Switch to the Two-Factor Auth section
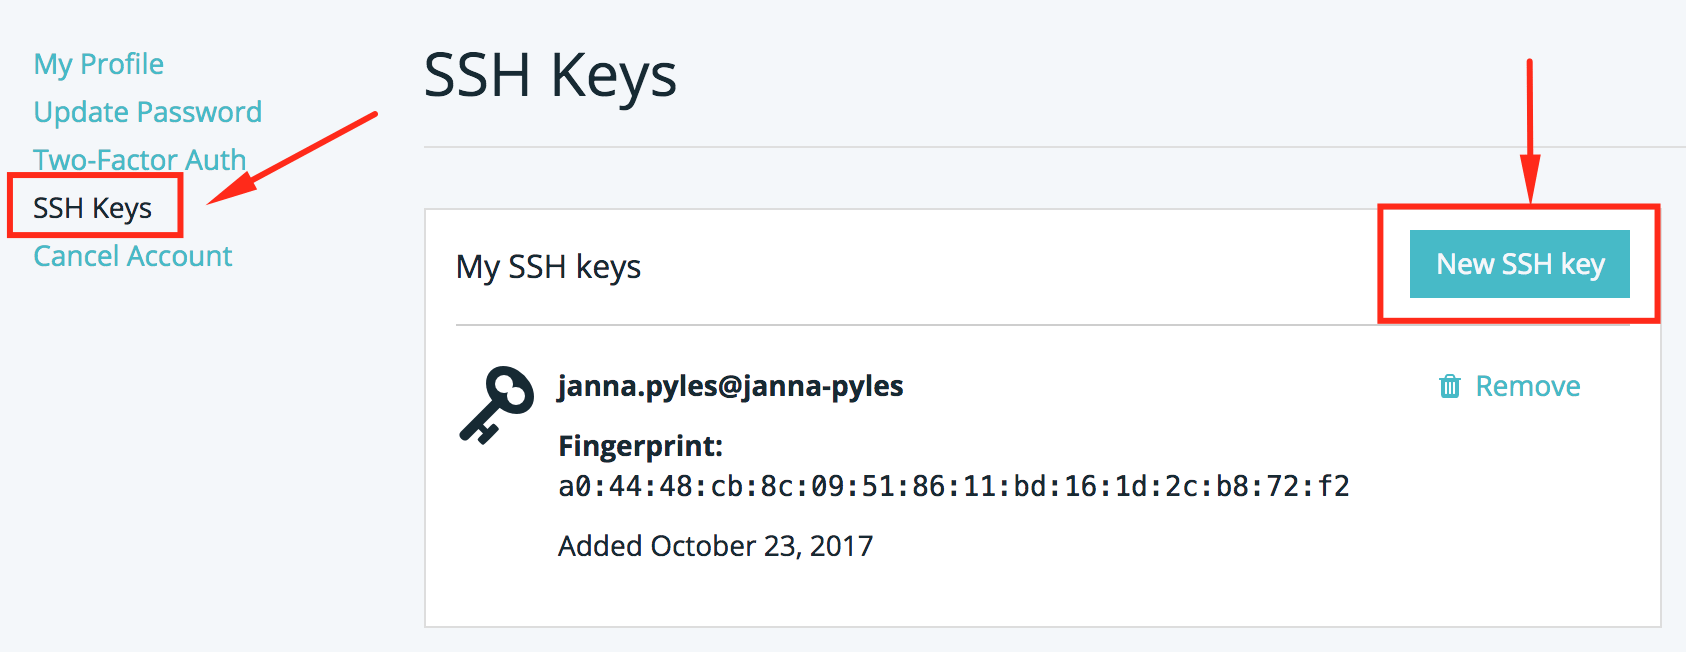Viewport: 1686px width, 652px height. click(x=140, y=159)
